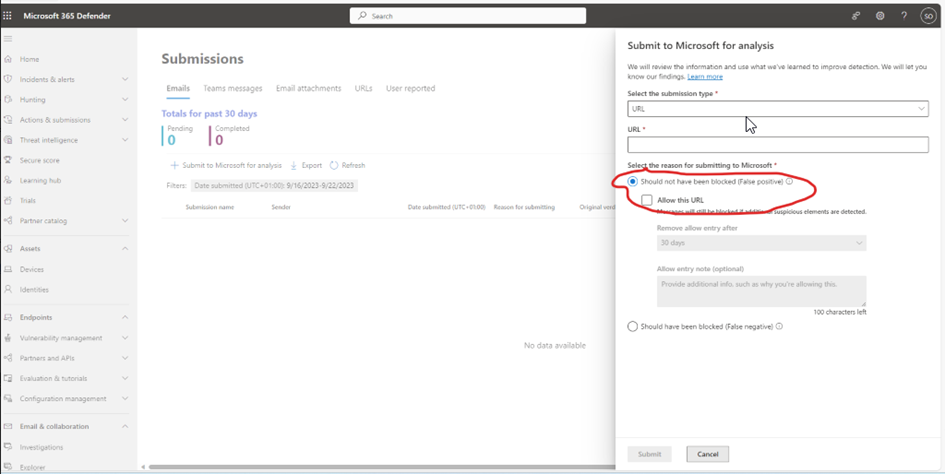Collapse the Assets section chevron
Screen dimensions: 945x474
pos(125,248)
